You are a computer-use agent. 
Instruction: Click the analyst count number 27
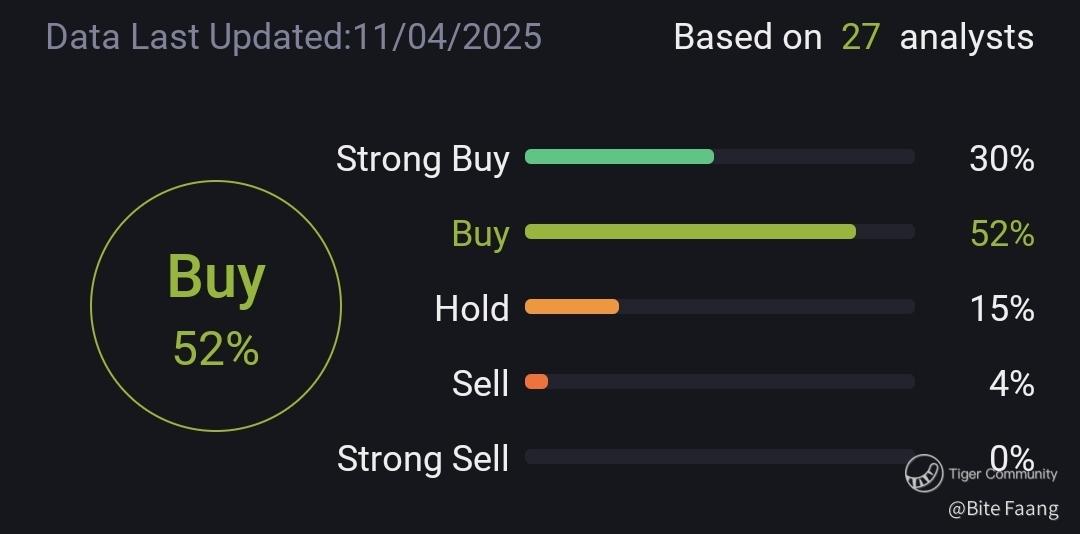860,37
